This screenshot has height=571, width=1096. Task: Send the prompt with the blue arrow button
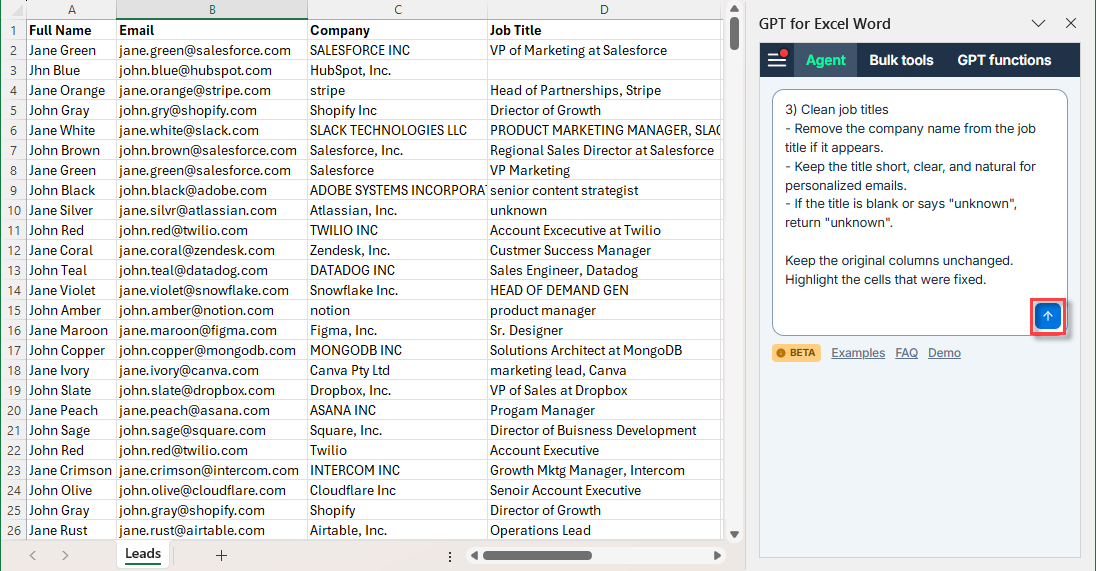[x=1047, y=317]
